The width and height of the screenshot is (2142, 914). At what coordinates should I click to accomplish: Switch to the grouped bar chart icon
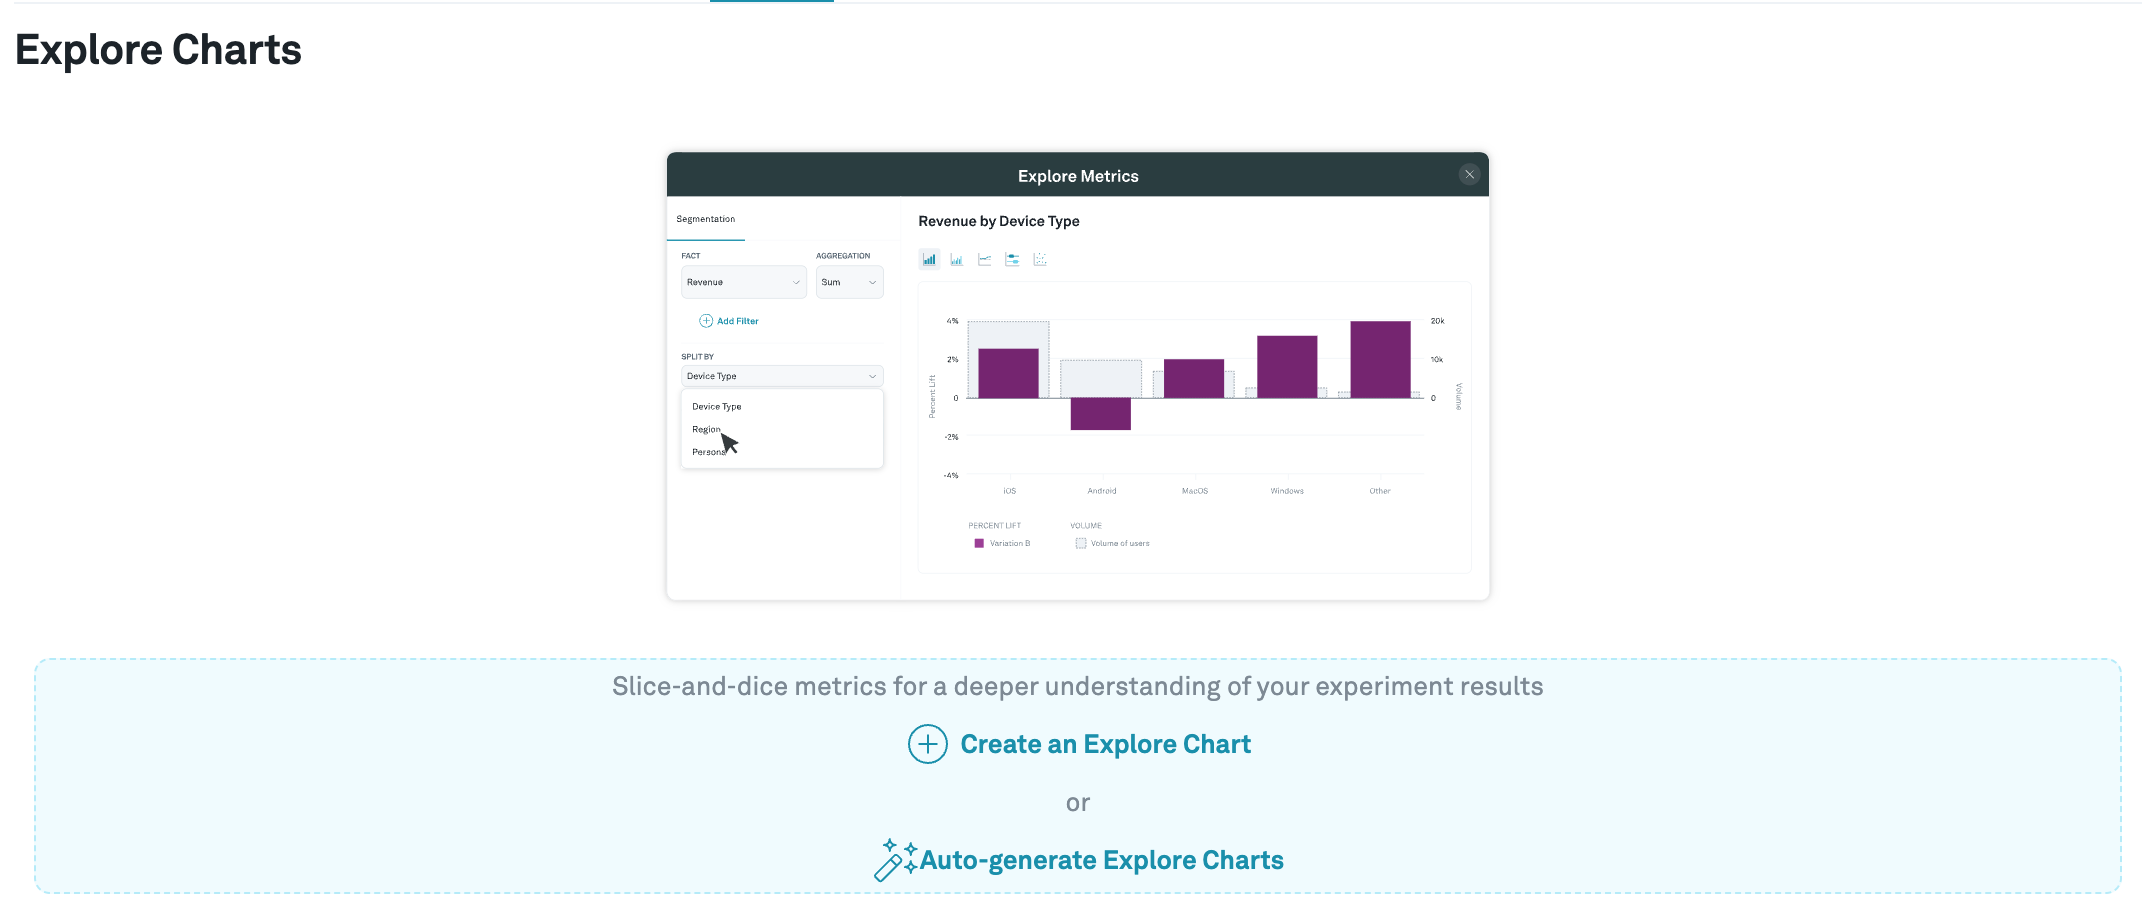click(957, 260)
